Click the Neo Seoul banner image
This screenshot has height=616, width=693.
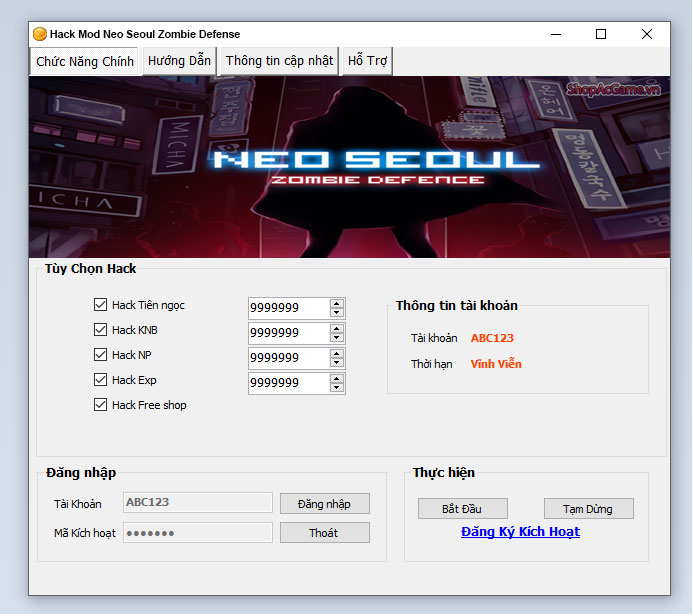click(x=350, y=167)
